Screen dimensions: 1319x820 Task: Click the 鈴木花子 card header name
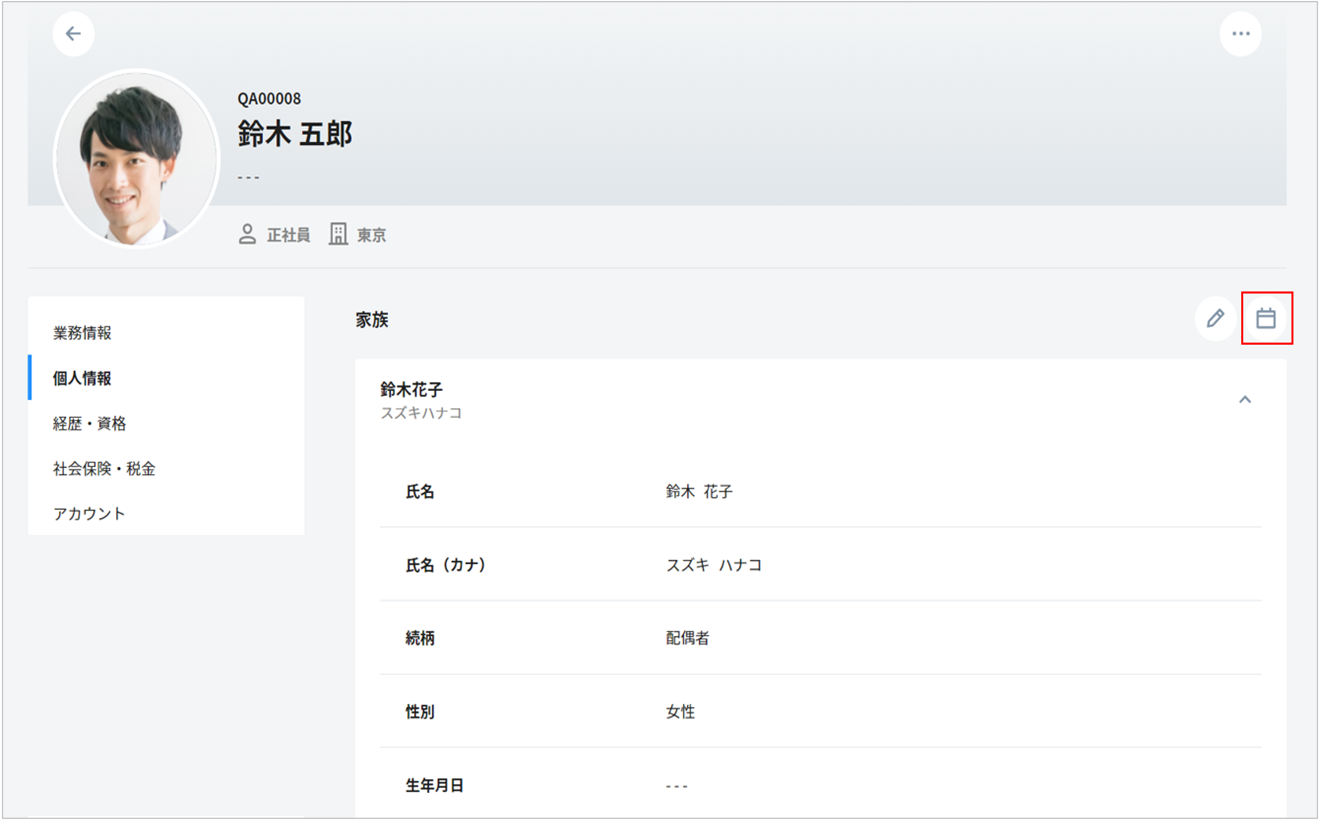pos(411,390)
